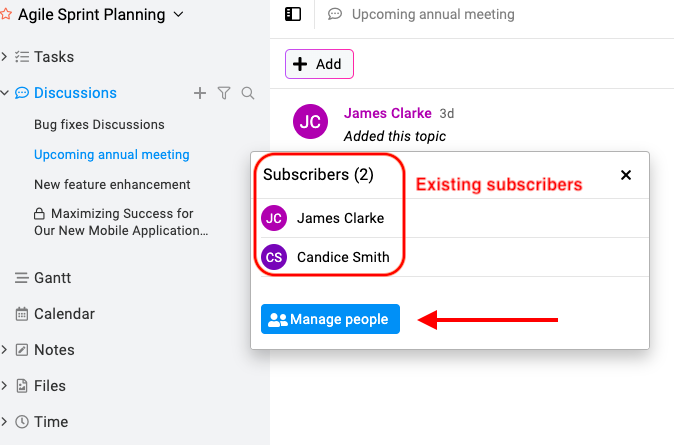Toggle the sidebar panel layout icon
674x445 pixels.
(x=293, y=14)
